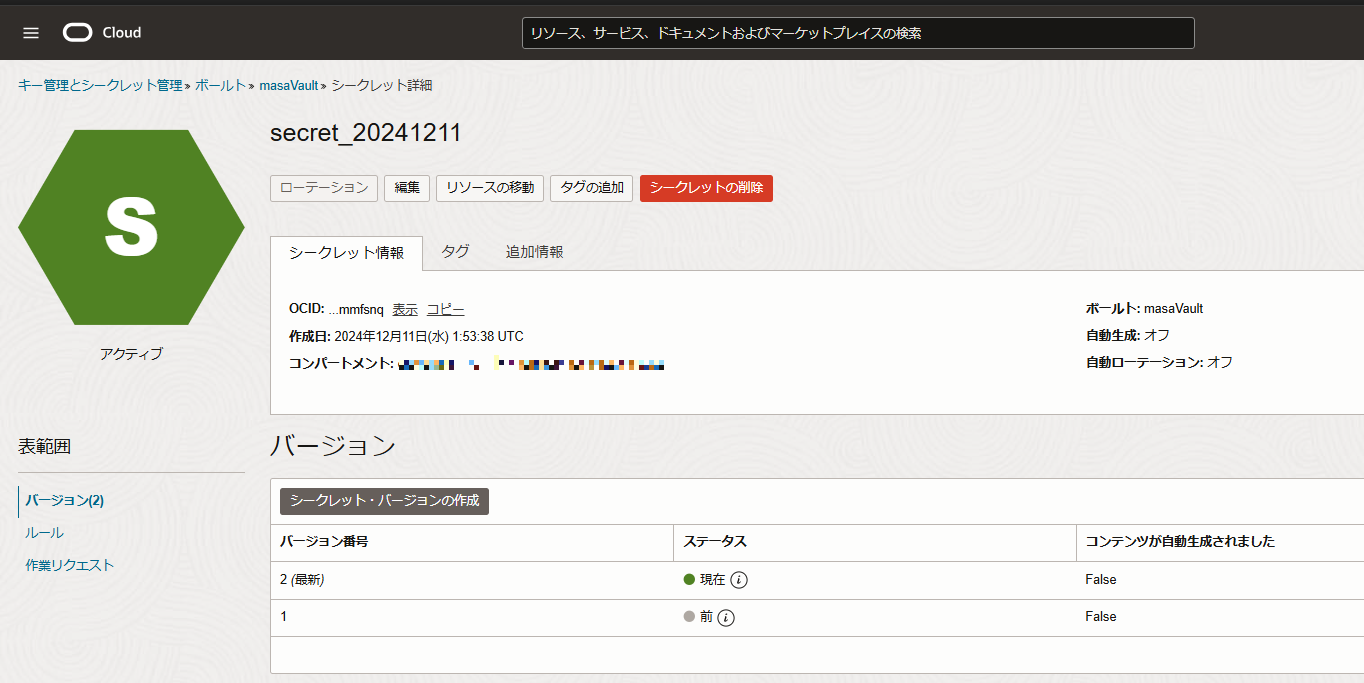
Task: Click the green hexagon secret icon
Action: (x=131, y=227)
